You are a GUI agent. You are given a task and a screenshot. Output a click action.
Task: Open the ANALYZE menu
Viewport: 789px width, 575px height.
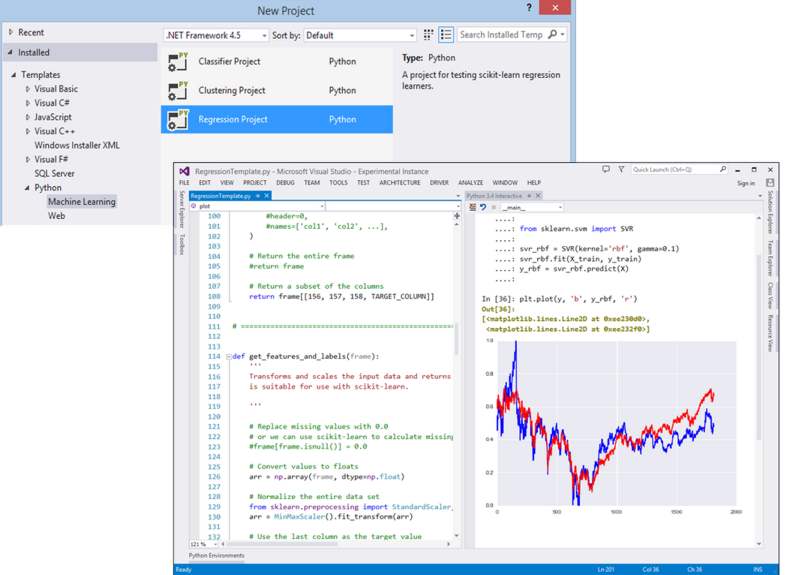pos(470,183)
